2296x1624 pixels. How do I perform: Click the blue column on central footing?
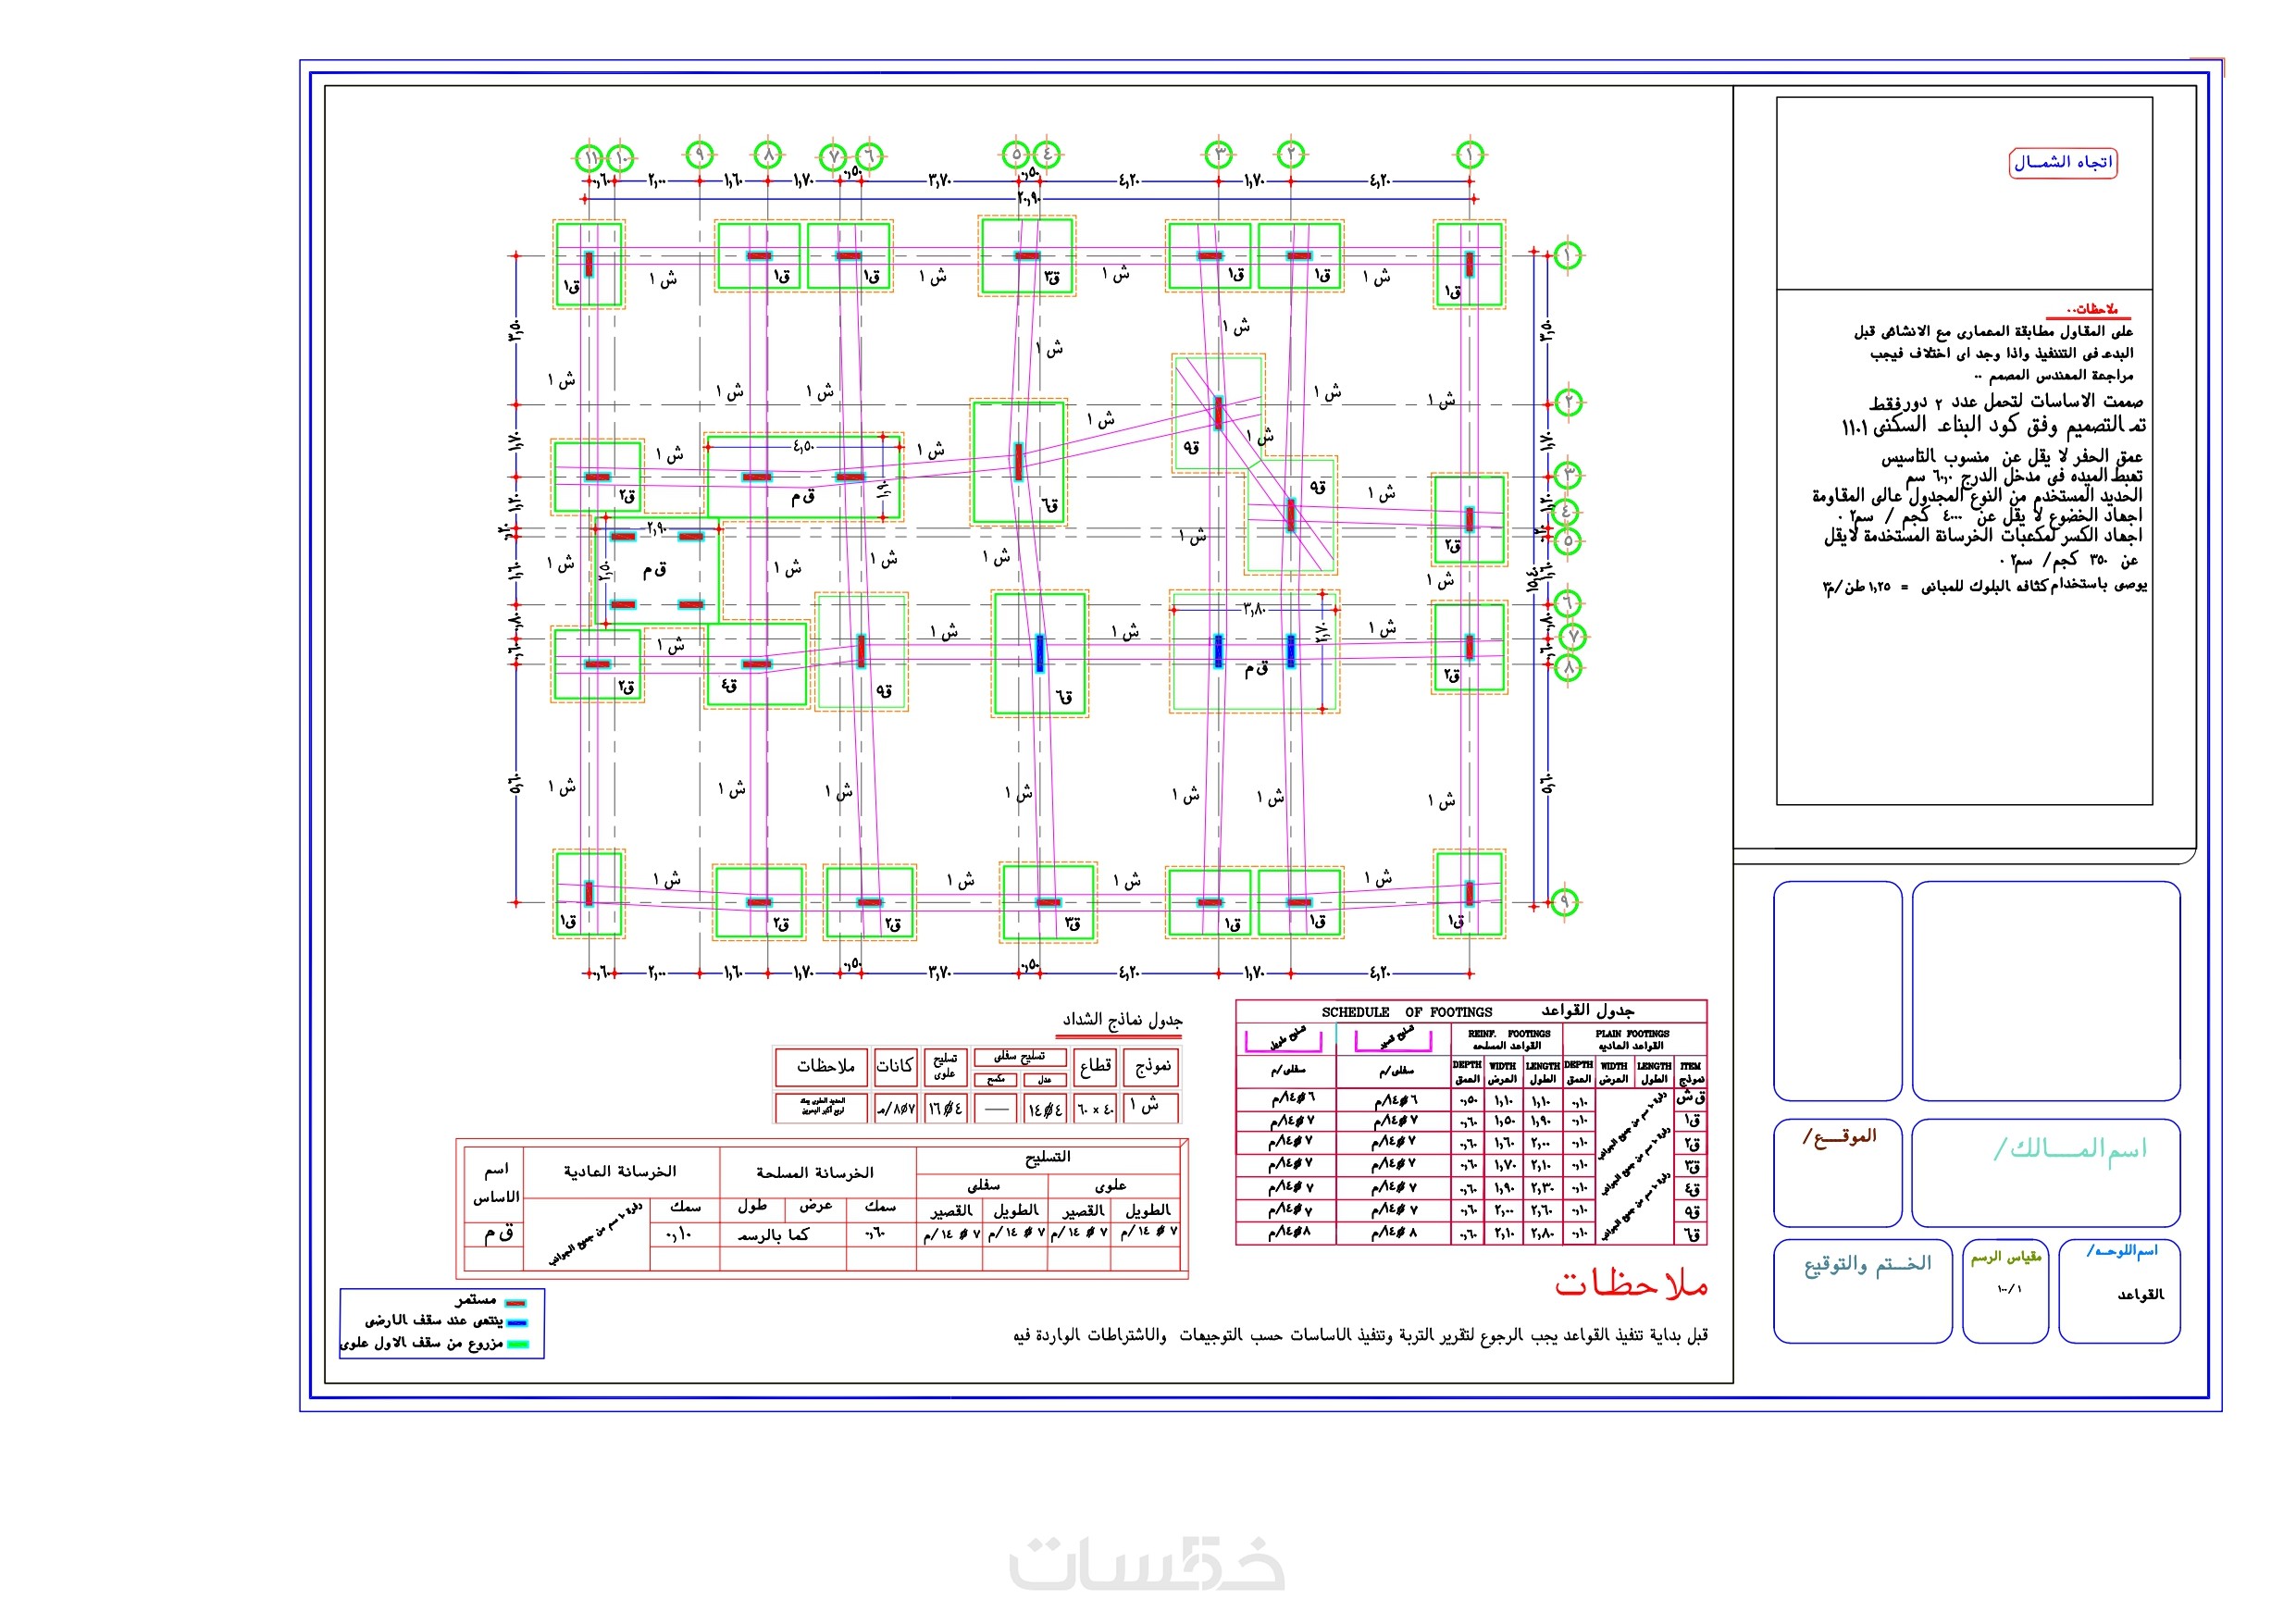[1040, 653]
